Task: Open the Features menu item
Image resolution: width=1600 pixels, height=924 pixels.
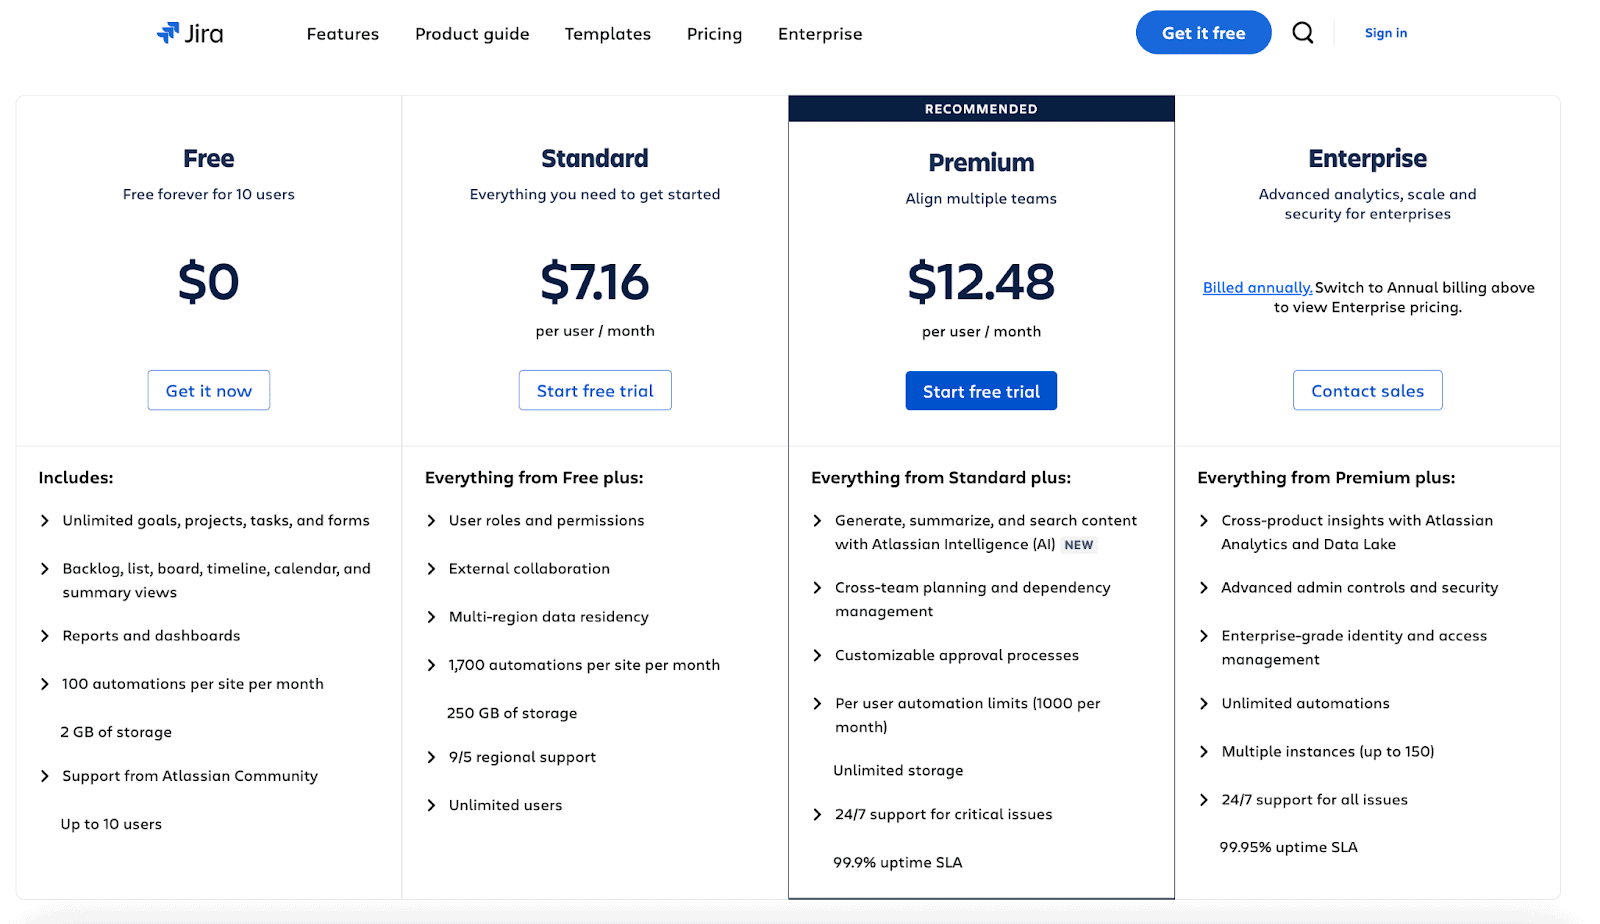Action: pyautogui.click(x=343, y=34)
